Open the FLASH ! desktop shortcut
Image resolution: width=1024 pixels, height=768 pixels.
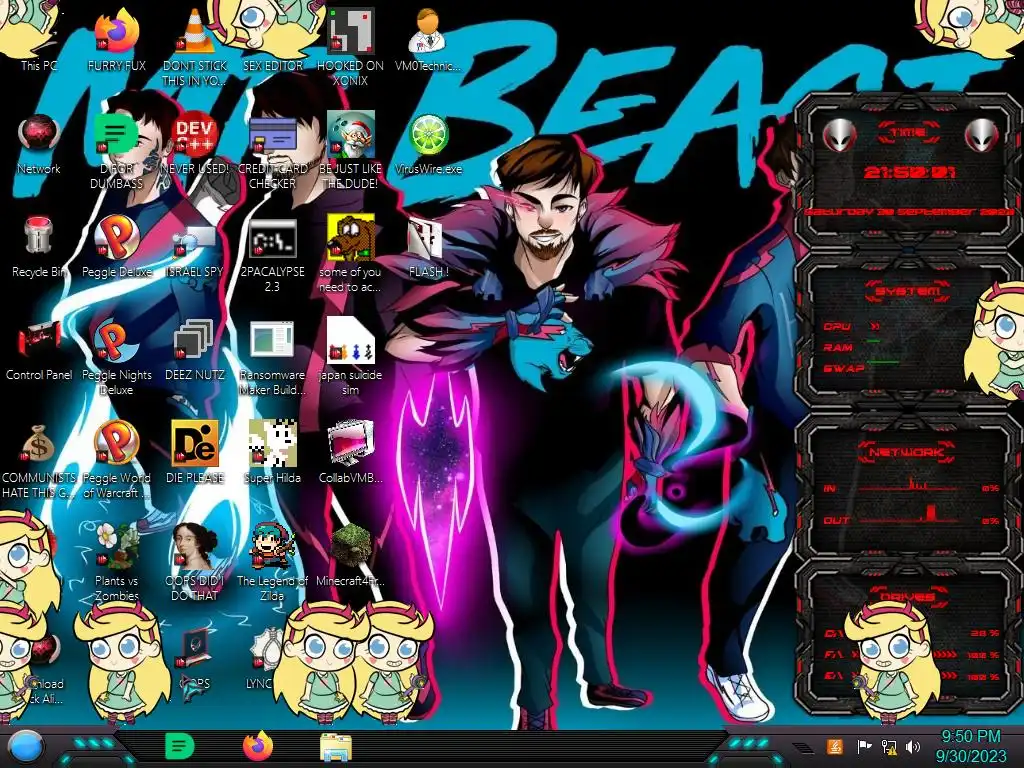pos(428,247)
